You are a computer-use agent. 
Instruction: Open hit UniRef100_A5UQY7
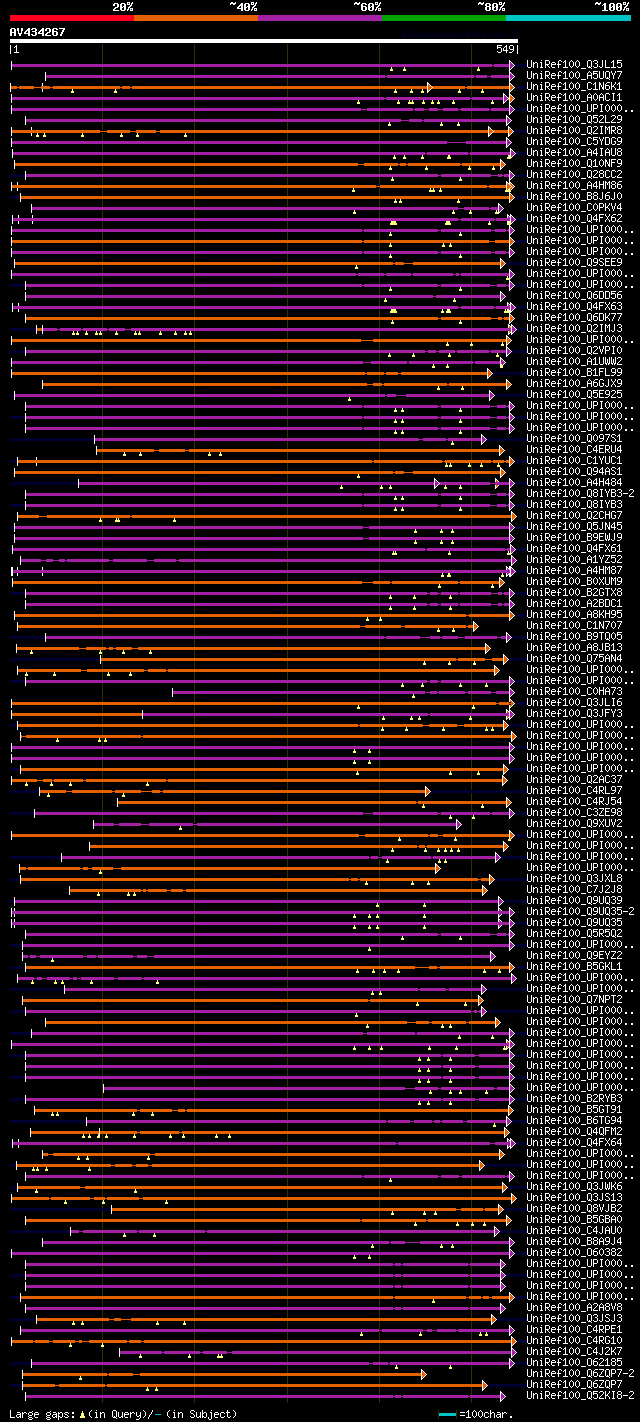(x=574, y=75)
